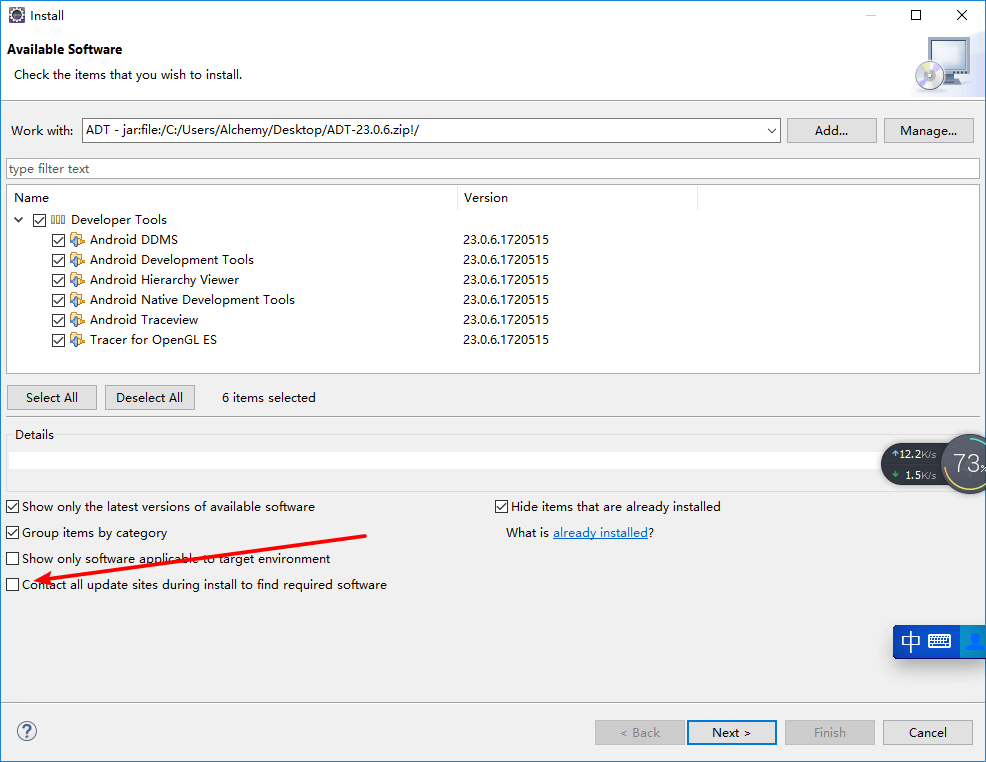Select the Android DDMS row label

pyautogui.click(x=134, y=240)
